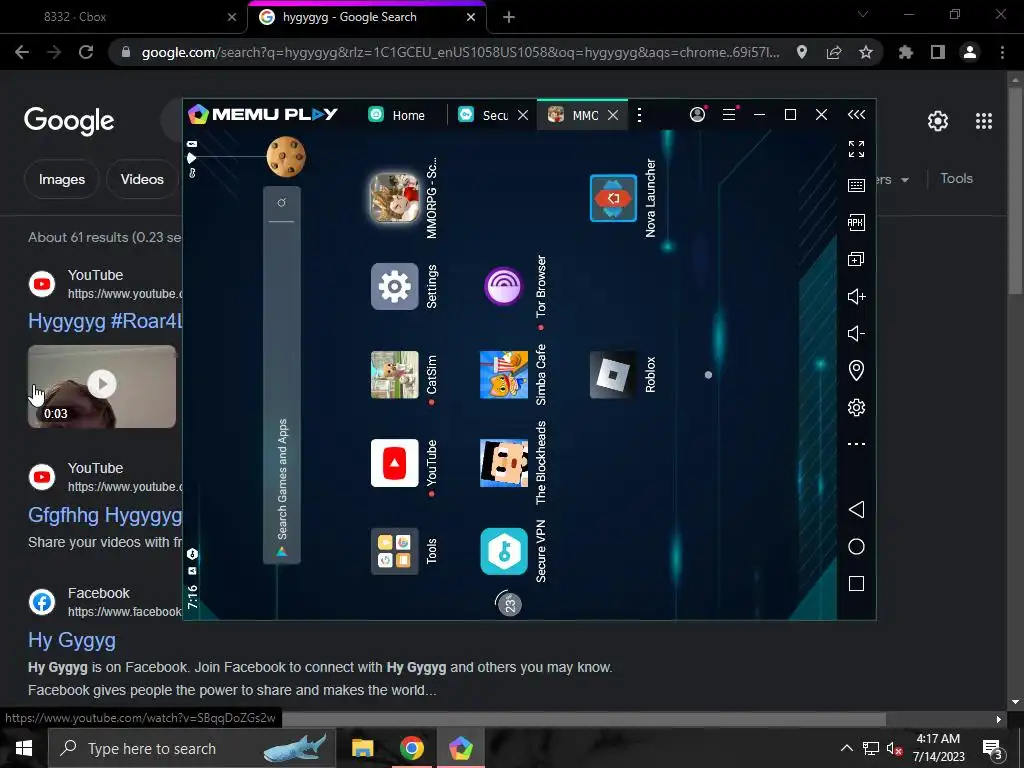Viewport: 1024px width, 768px height.
Task: Open MEmu tab overflow menu
Action: (x=639, y=115)
